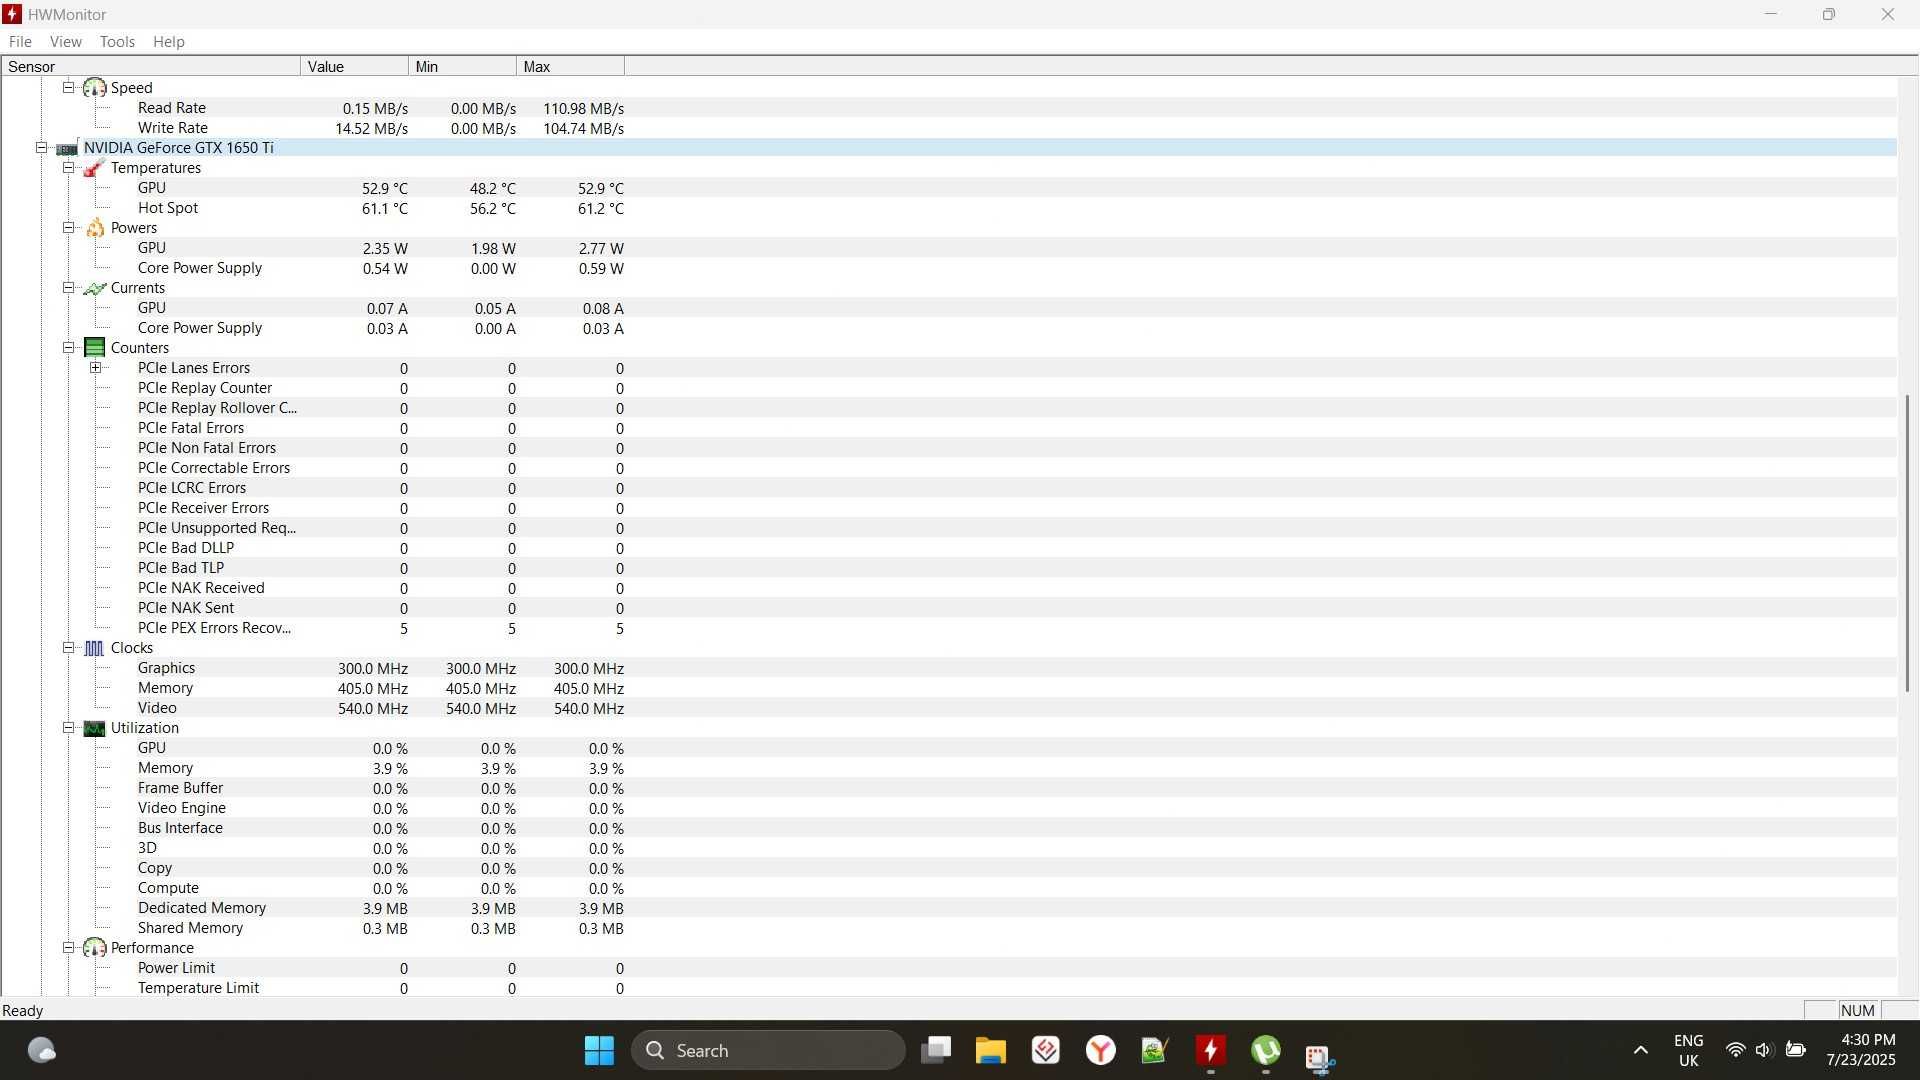The width and height of the screenshot is (1920, 1080).
Task: Click the Max column header
Action: [570, 67]
